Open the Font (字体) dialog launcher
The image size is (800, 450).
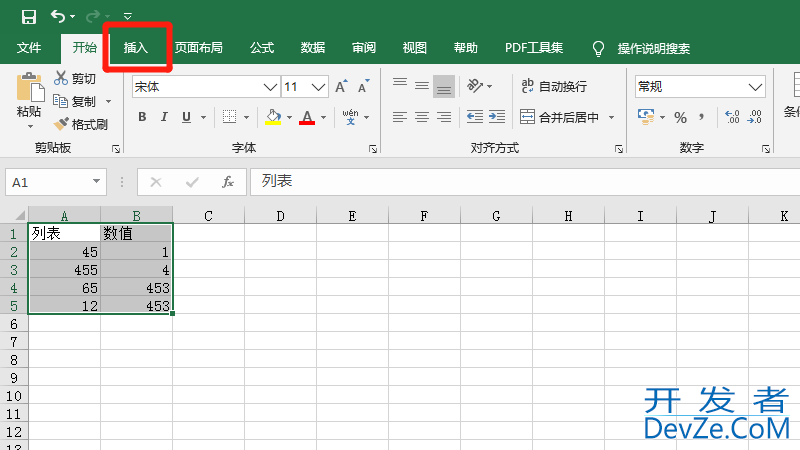pyautogui.click(x=373, y=149)
